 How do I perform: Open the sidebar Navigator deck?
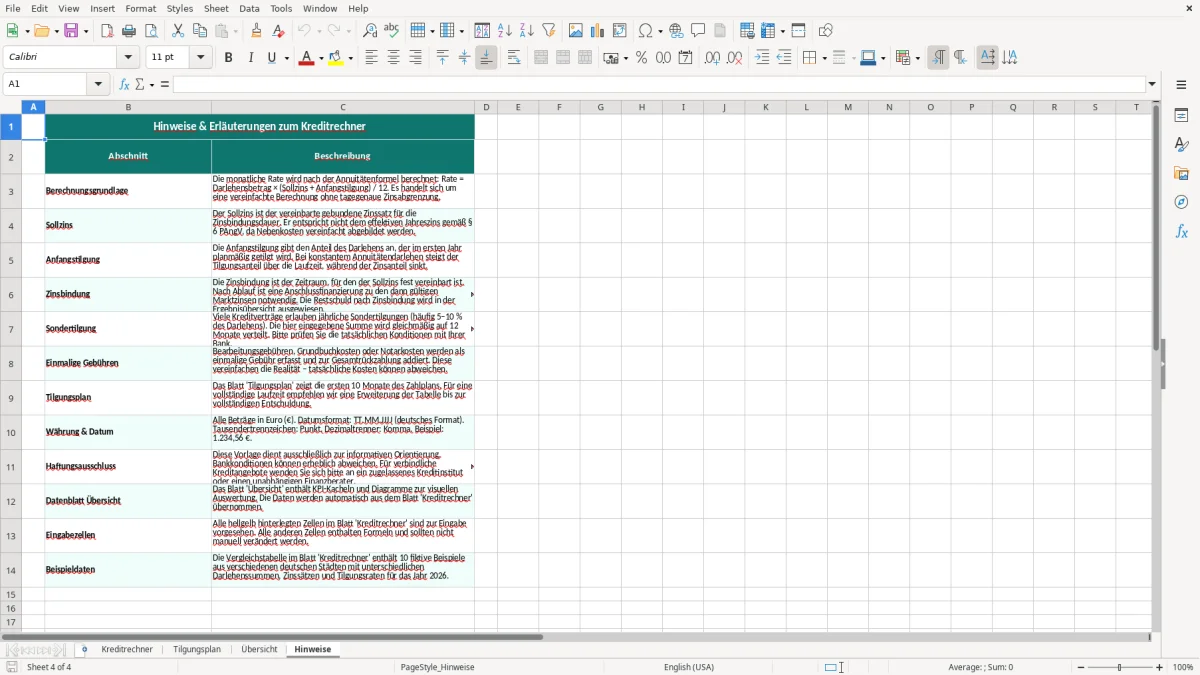[1181, 202]
